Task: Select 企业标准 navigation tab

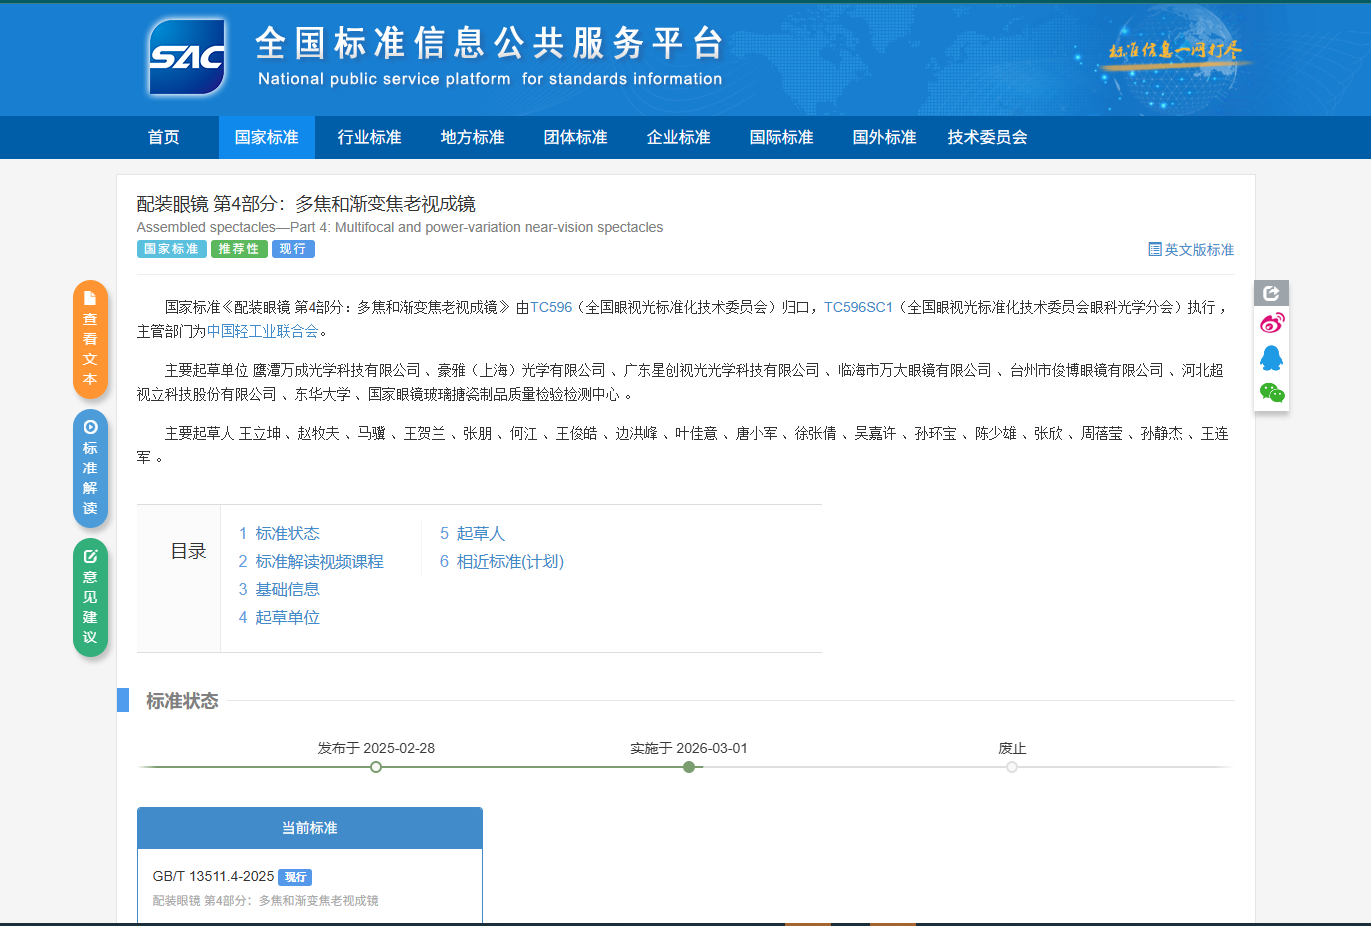Action: [679, 137]
